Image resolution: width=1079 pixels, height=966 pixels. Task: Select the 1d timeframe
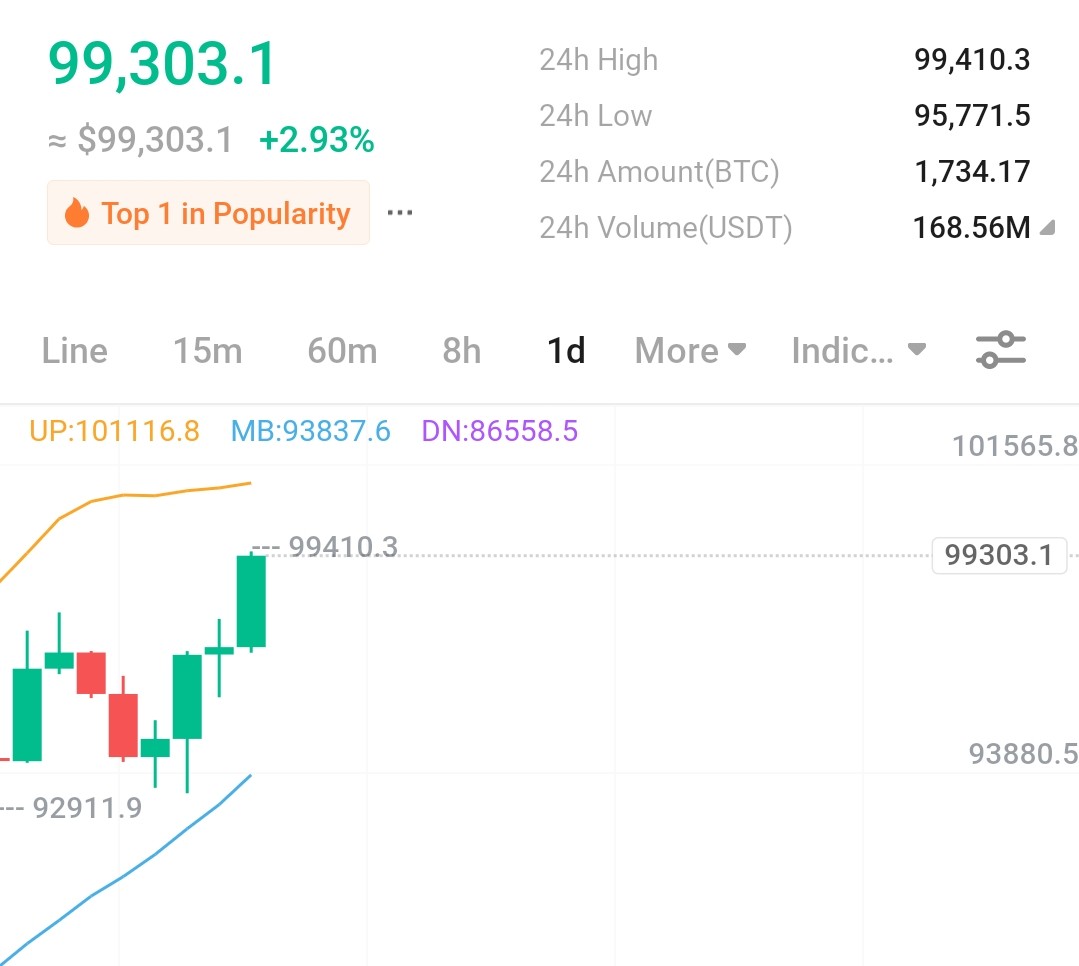click(566, 350)
